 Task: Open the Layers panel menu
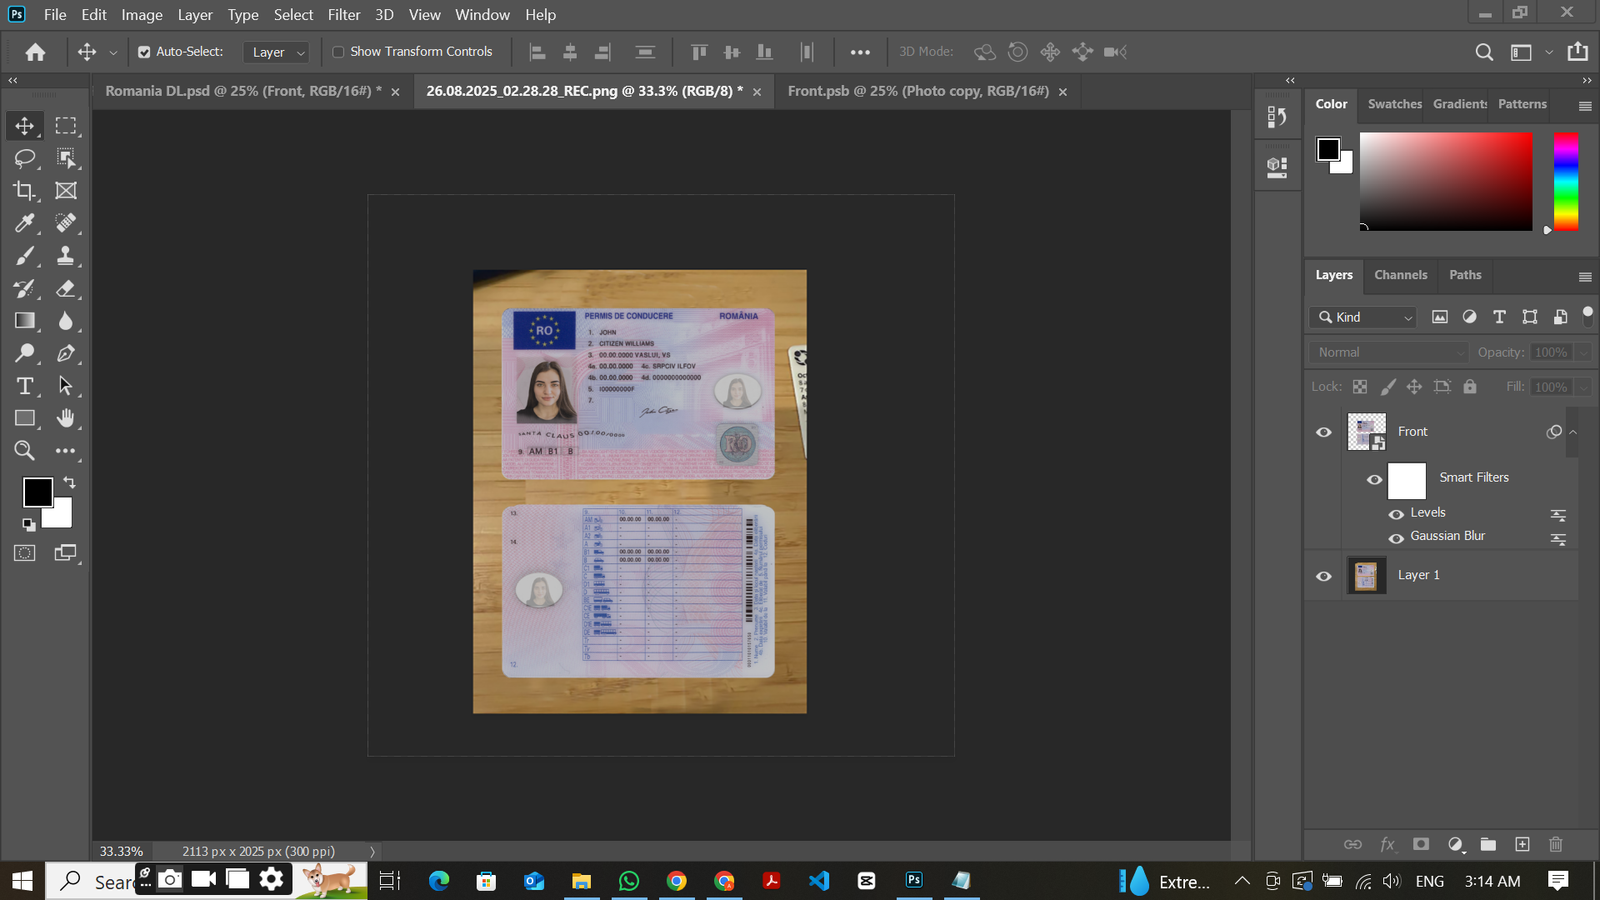pyautogui.click(x=1585, y=277)
